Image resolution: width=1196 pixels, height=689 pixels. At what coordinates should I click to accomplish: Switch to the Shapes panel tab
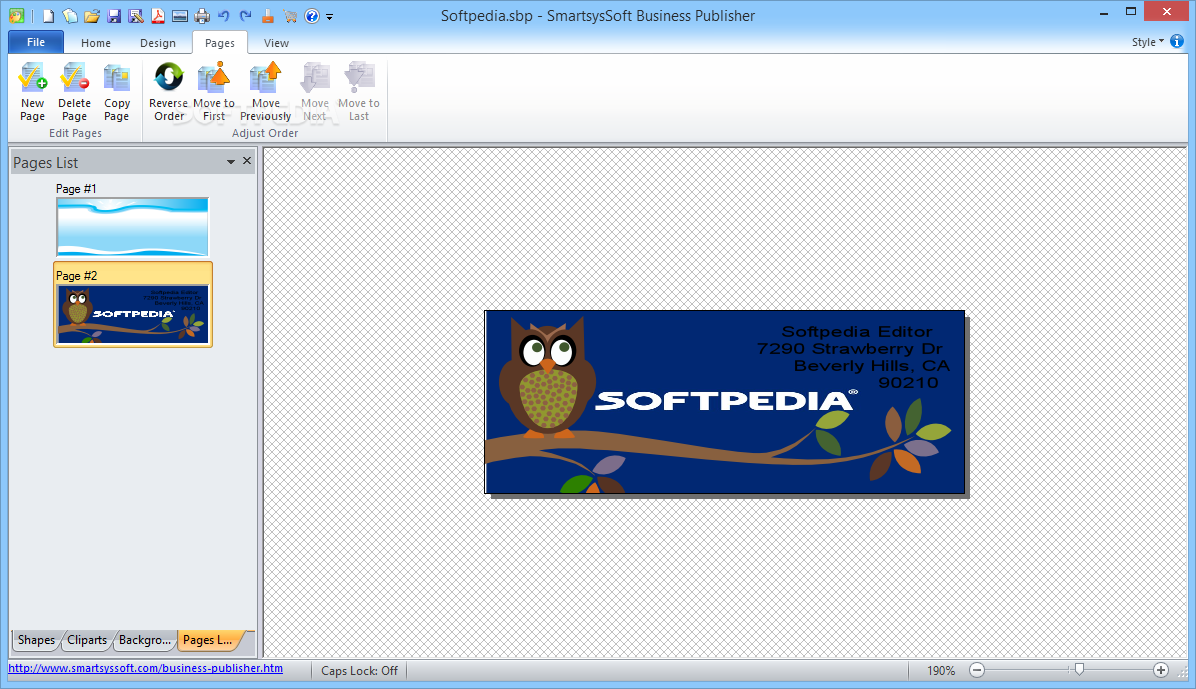(36, 639)
